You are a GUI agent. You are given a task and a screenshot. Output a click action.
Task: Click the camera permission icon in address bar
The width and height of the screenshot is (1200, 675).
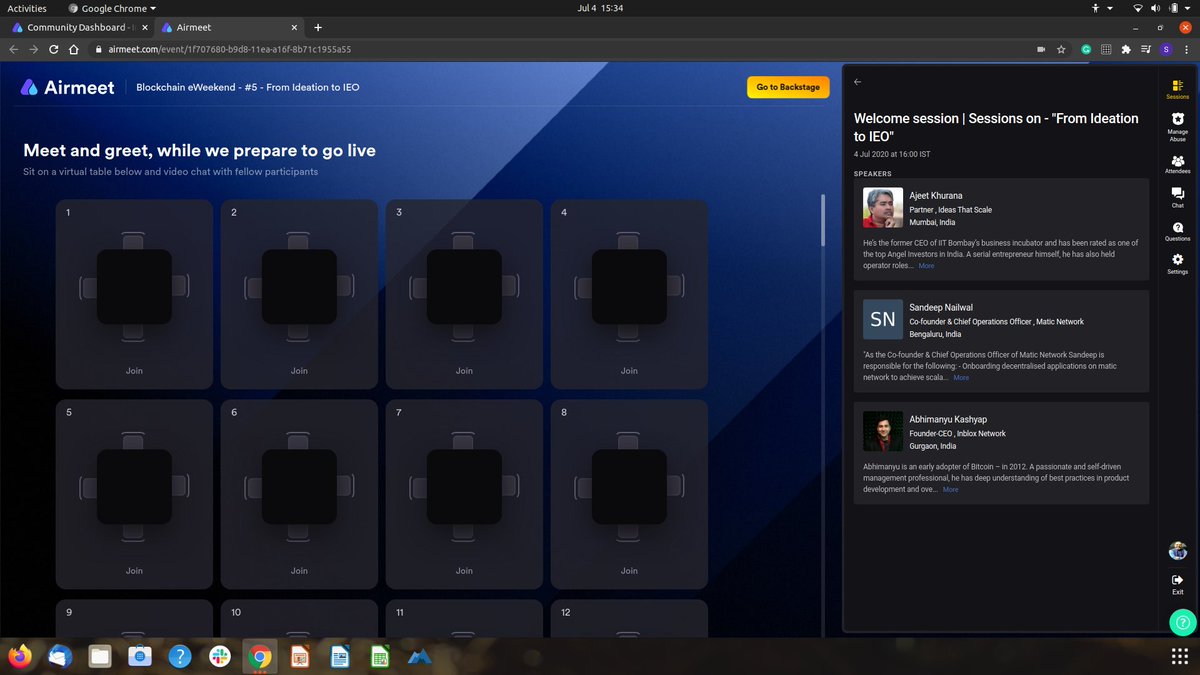1041,48
